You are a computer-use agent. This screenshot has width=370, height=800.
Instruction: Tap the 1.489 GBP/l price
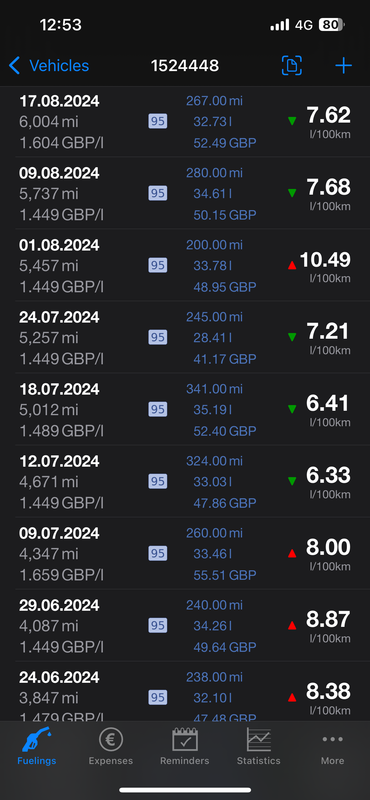[62, 431]
